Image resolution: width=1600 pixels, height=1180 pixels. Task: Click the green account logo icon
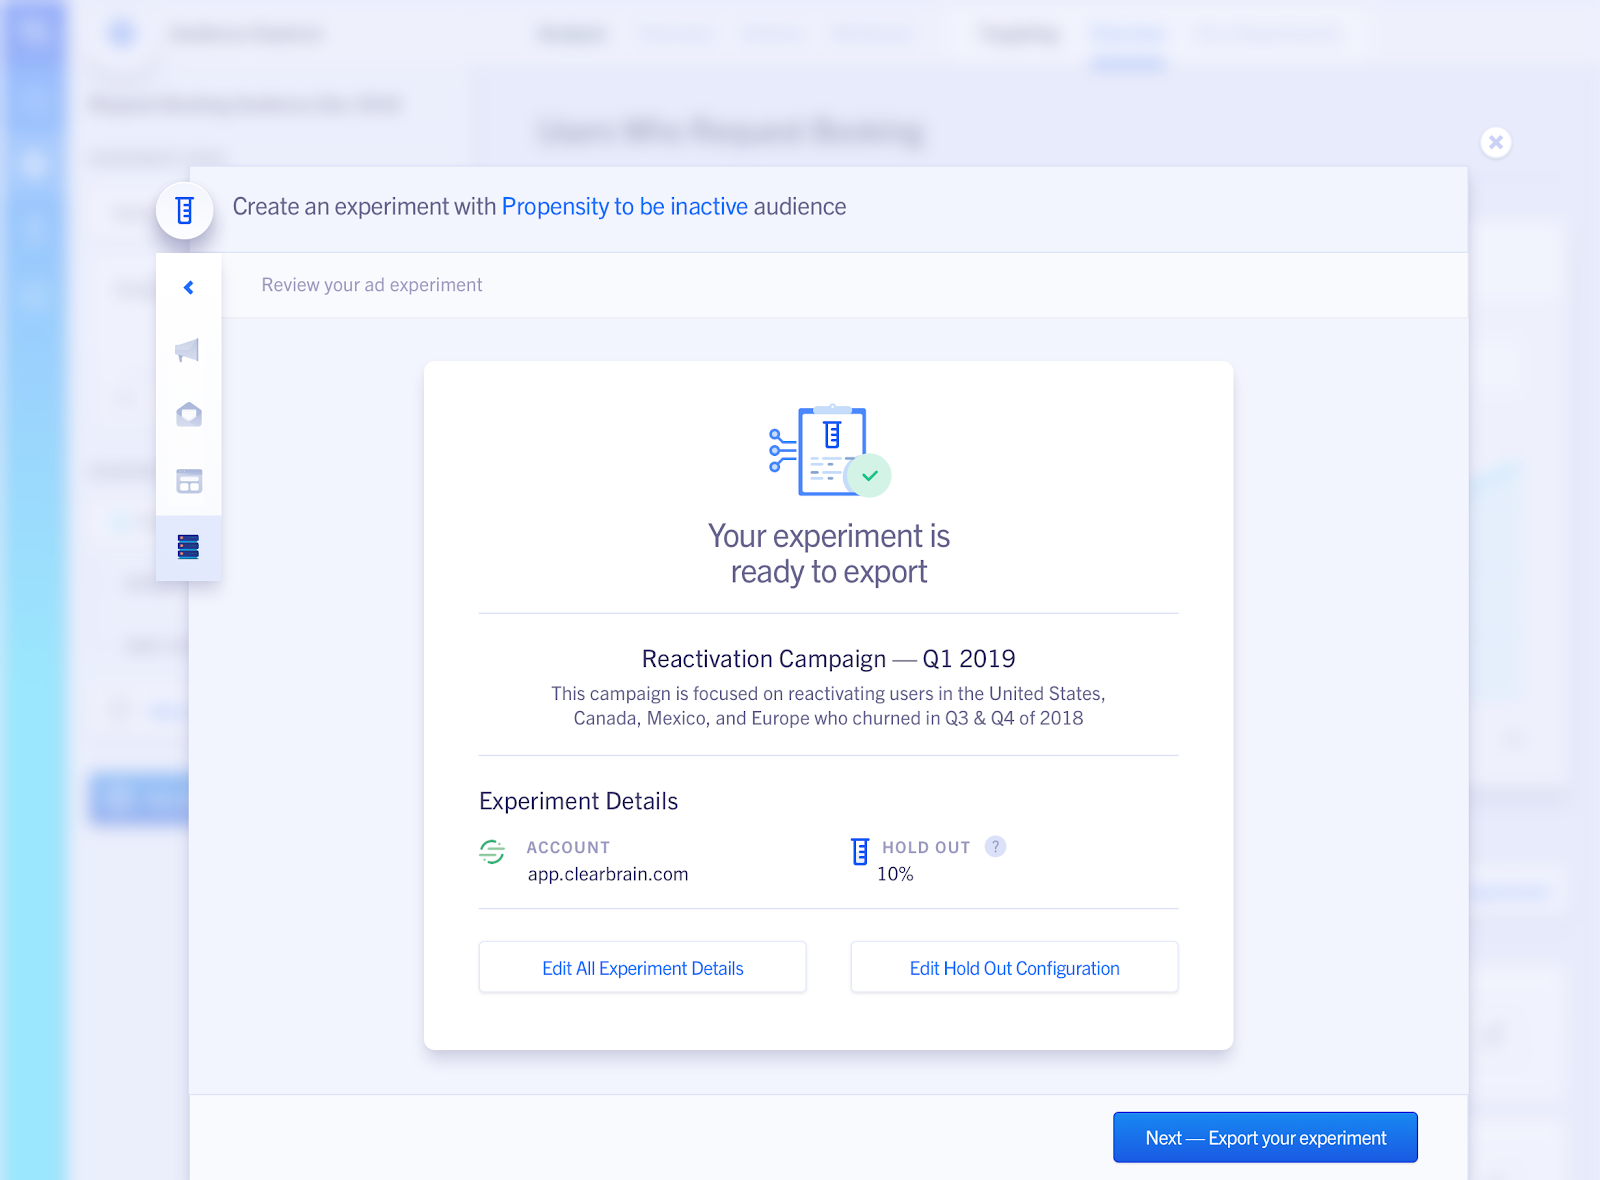[x=492, y=852]
